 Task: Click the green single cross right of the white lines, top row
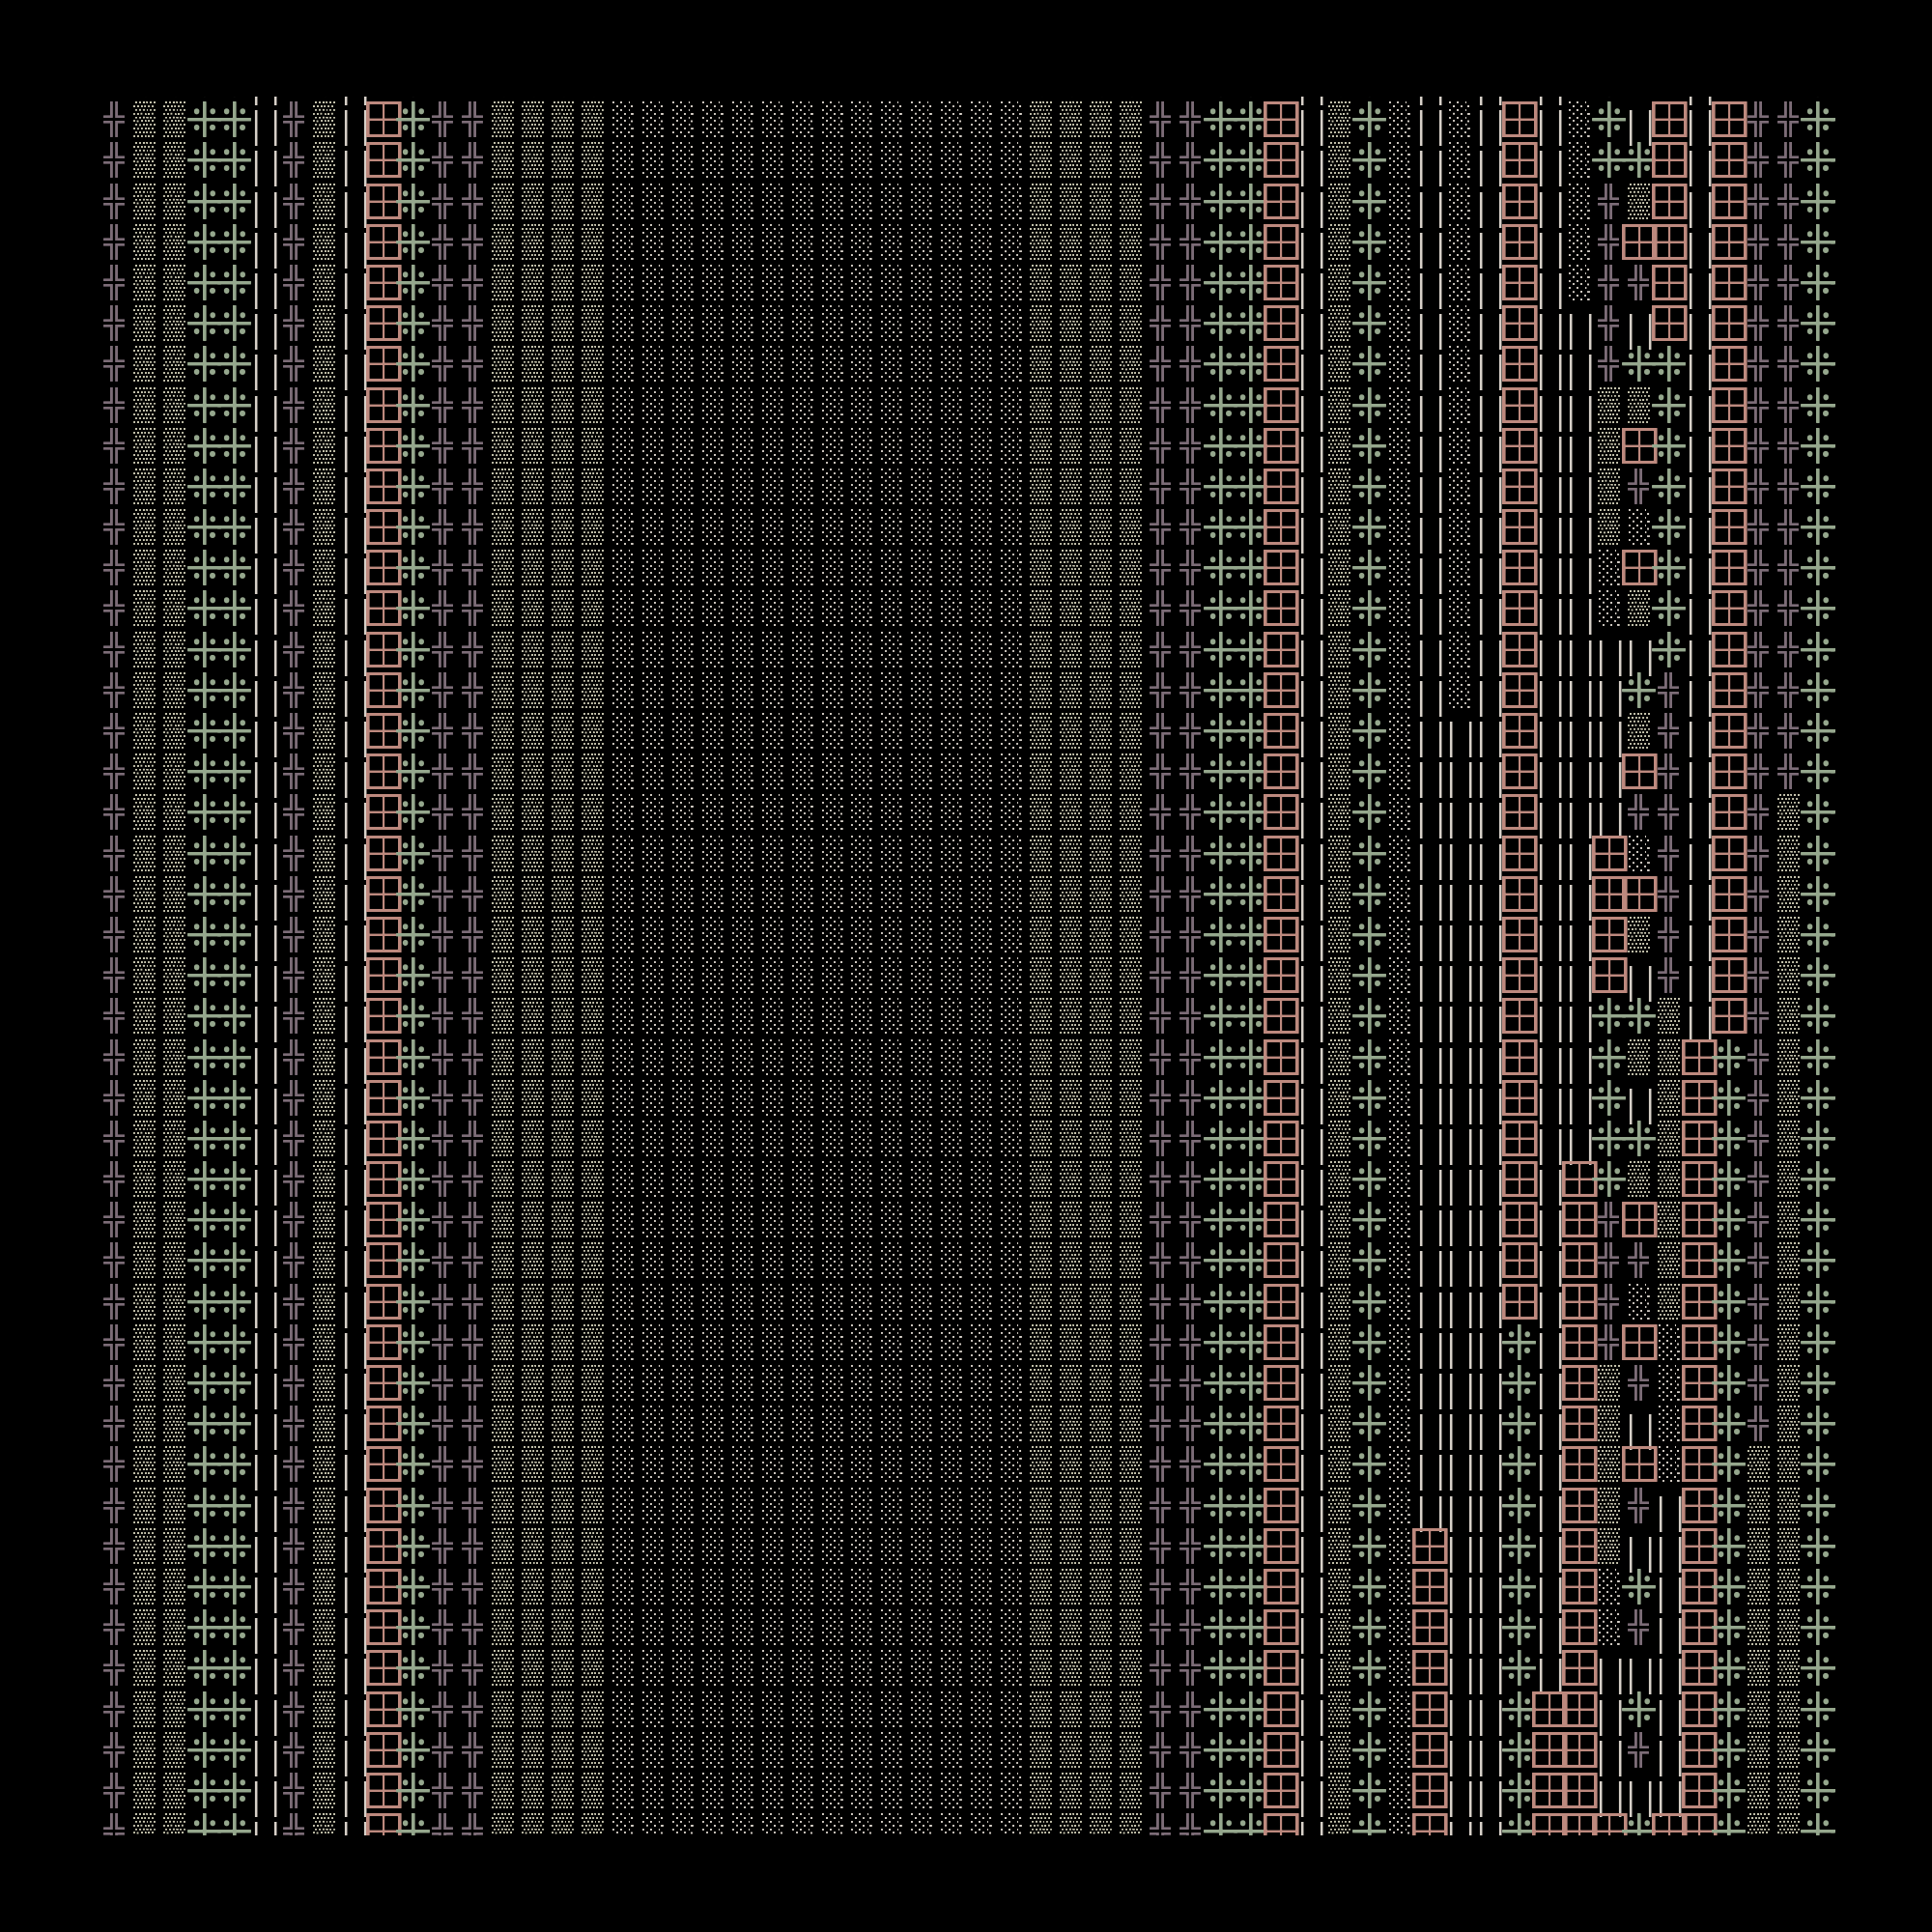tap(1370, 119)
